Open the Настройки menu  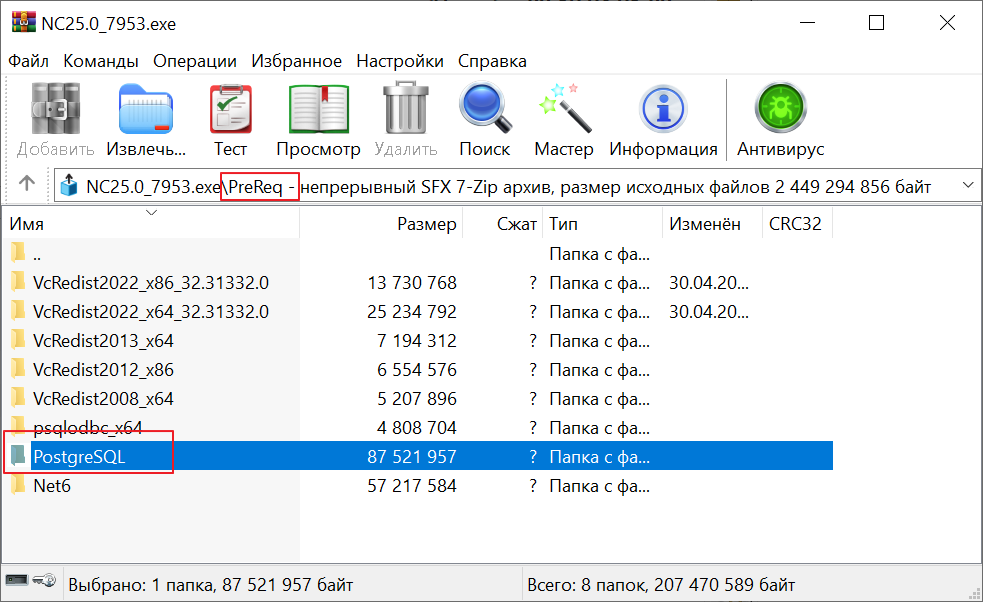pos(400,61)
